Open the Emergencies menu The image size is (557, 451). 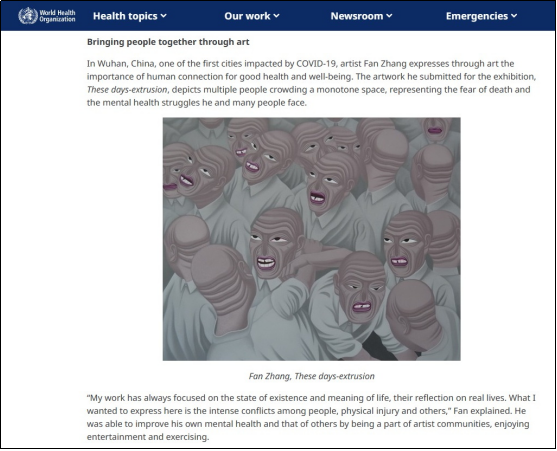tap(481, 16)
